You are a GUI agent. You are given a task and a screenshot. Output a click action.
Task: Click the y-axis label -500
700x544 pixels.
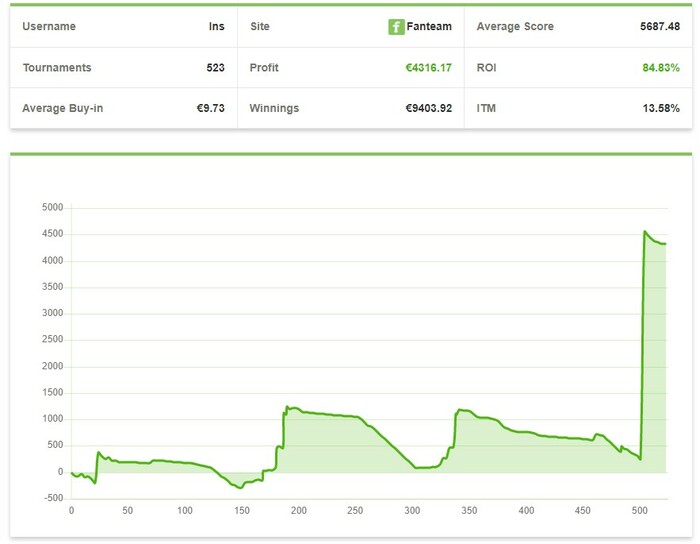[54, 498]
